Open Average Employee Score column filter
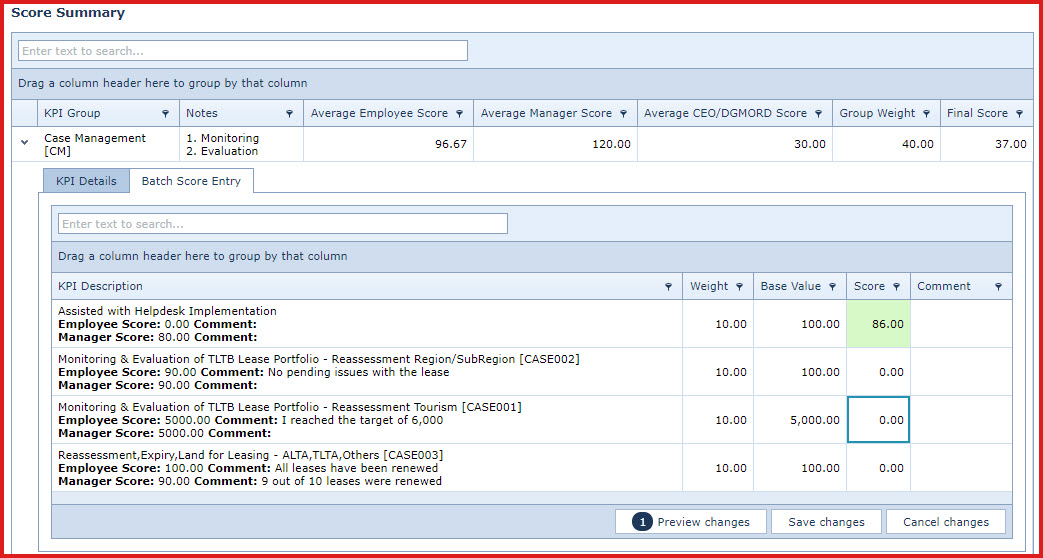1043x558 pixels. coord(460,114)
